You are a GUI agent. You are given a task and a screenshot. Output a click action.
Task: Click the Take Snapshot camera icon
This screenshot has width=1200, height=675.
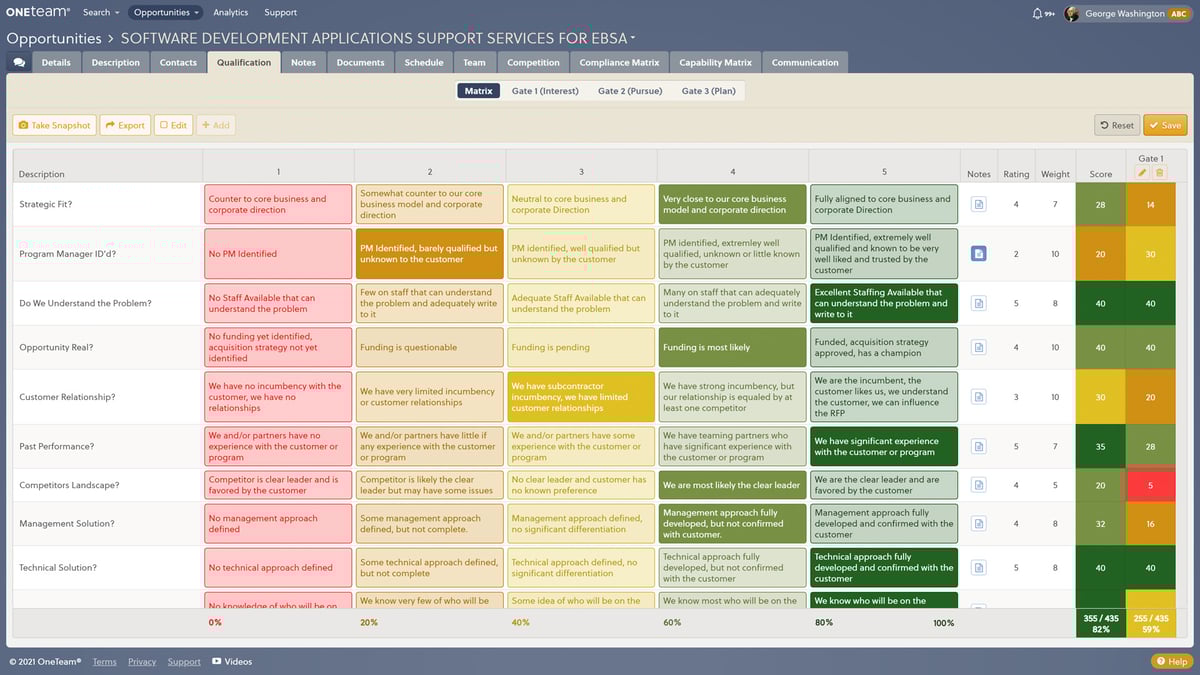click(23, 125)
